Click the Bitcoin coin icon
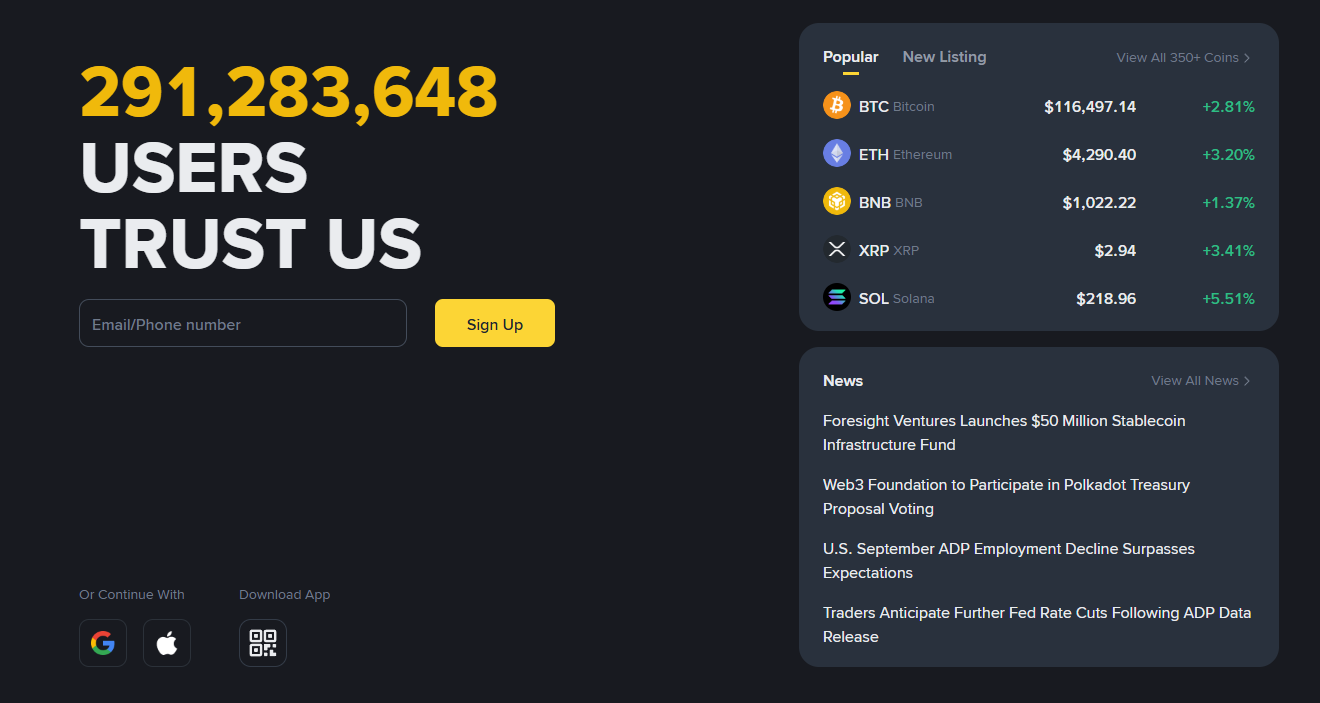Screen dimensions: 1320x703 click(x=836, y=106)
